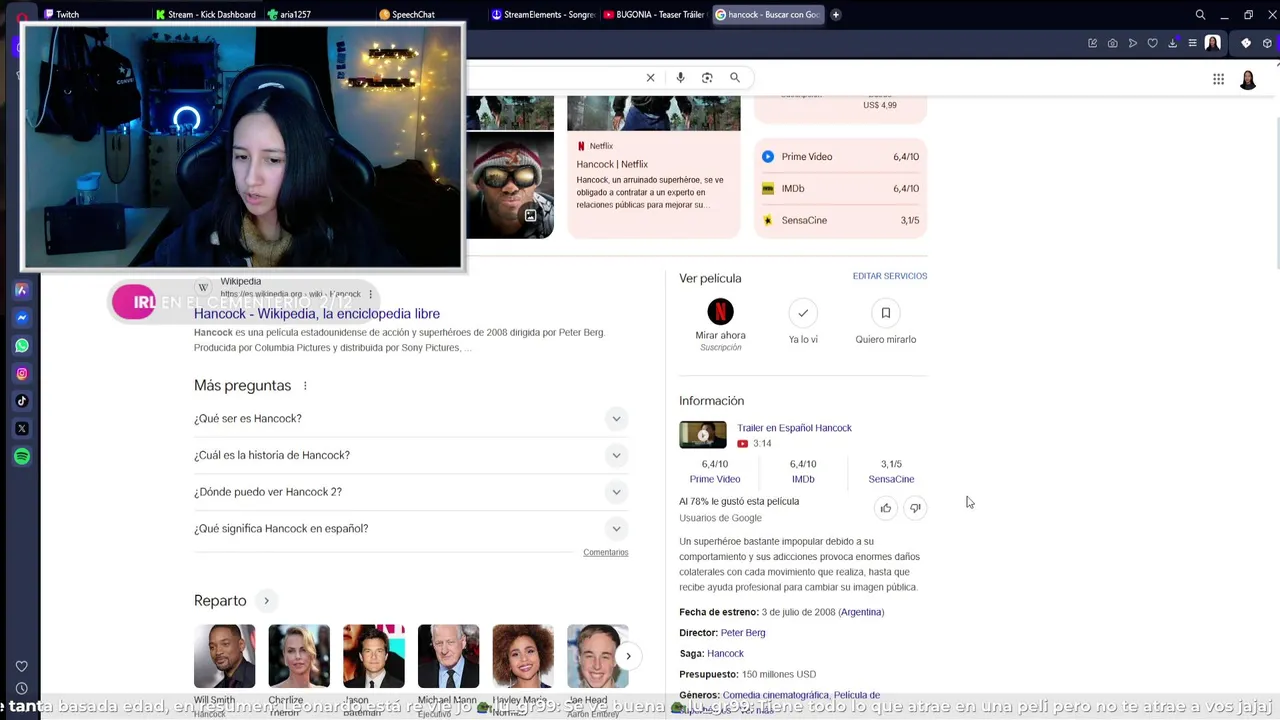1280x720 pixels.
Task: Search by image with Google Lens icon
Action: (707, 78)
